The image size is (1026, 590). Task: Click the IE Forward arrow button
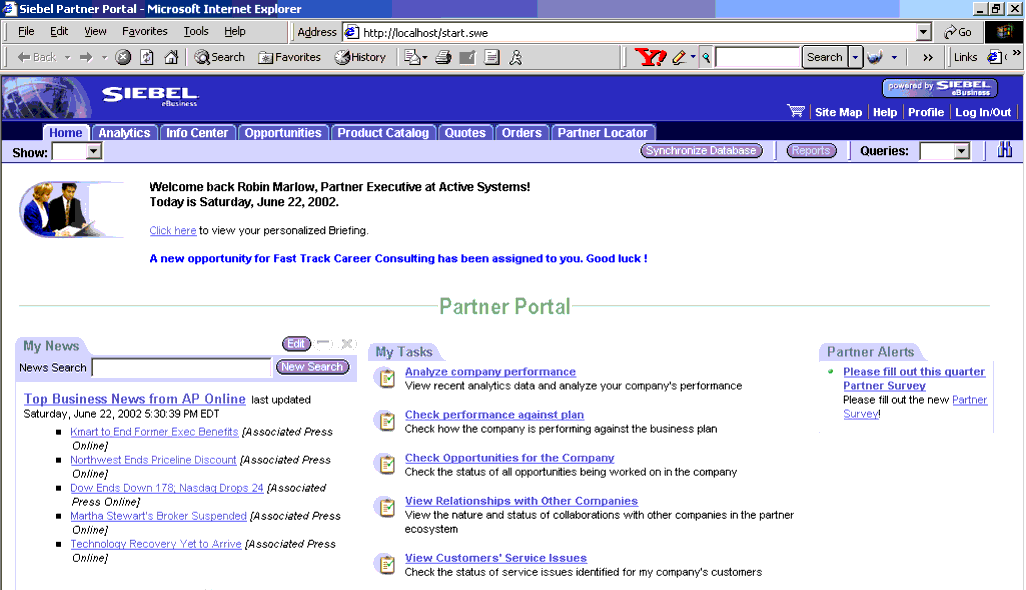click(86, 58)
